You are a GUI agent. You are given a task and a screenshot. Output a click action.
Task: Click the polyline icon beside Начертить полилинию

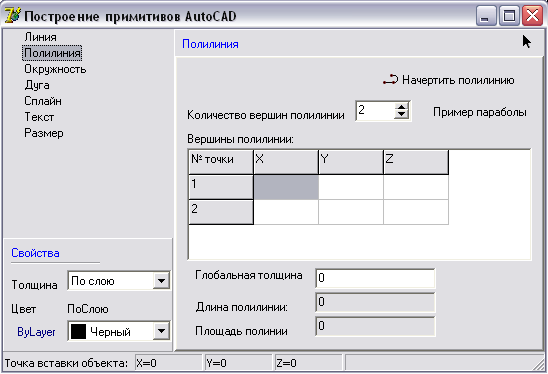point(390,80)
